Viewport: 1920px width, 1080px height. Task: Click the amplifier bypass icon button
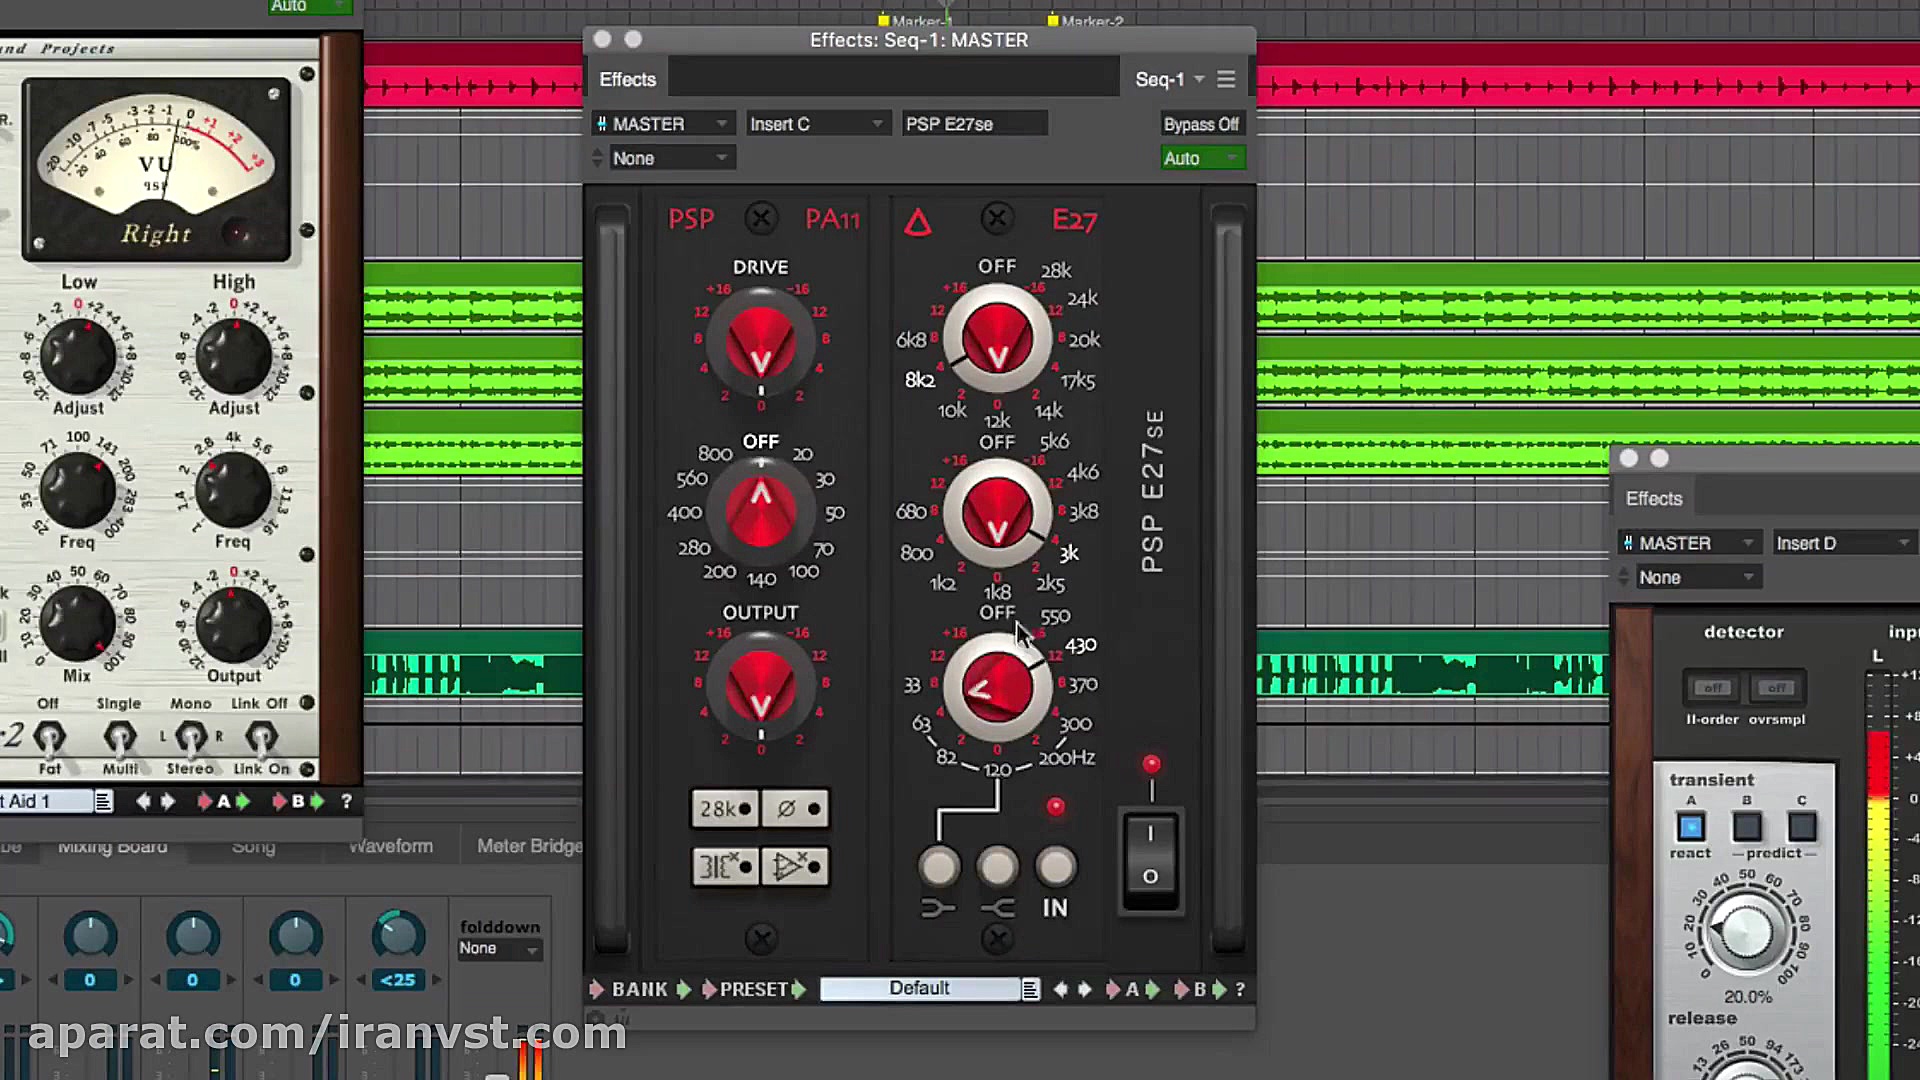point(796,866)
